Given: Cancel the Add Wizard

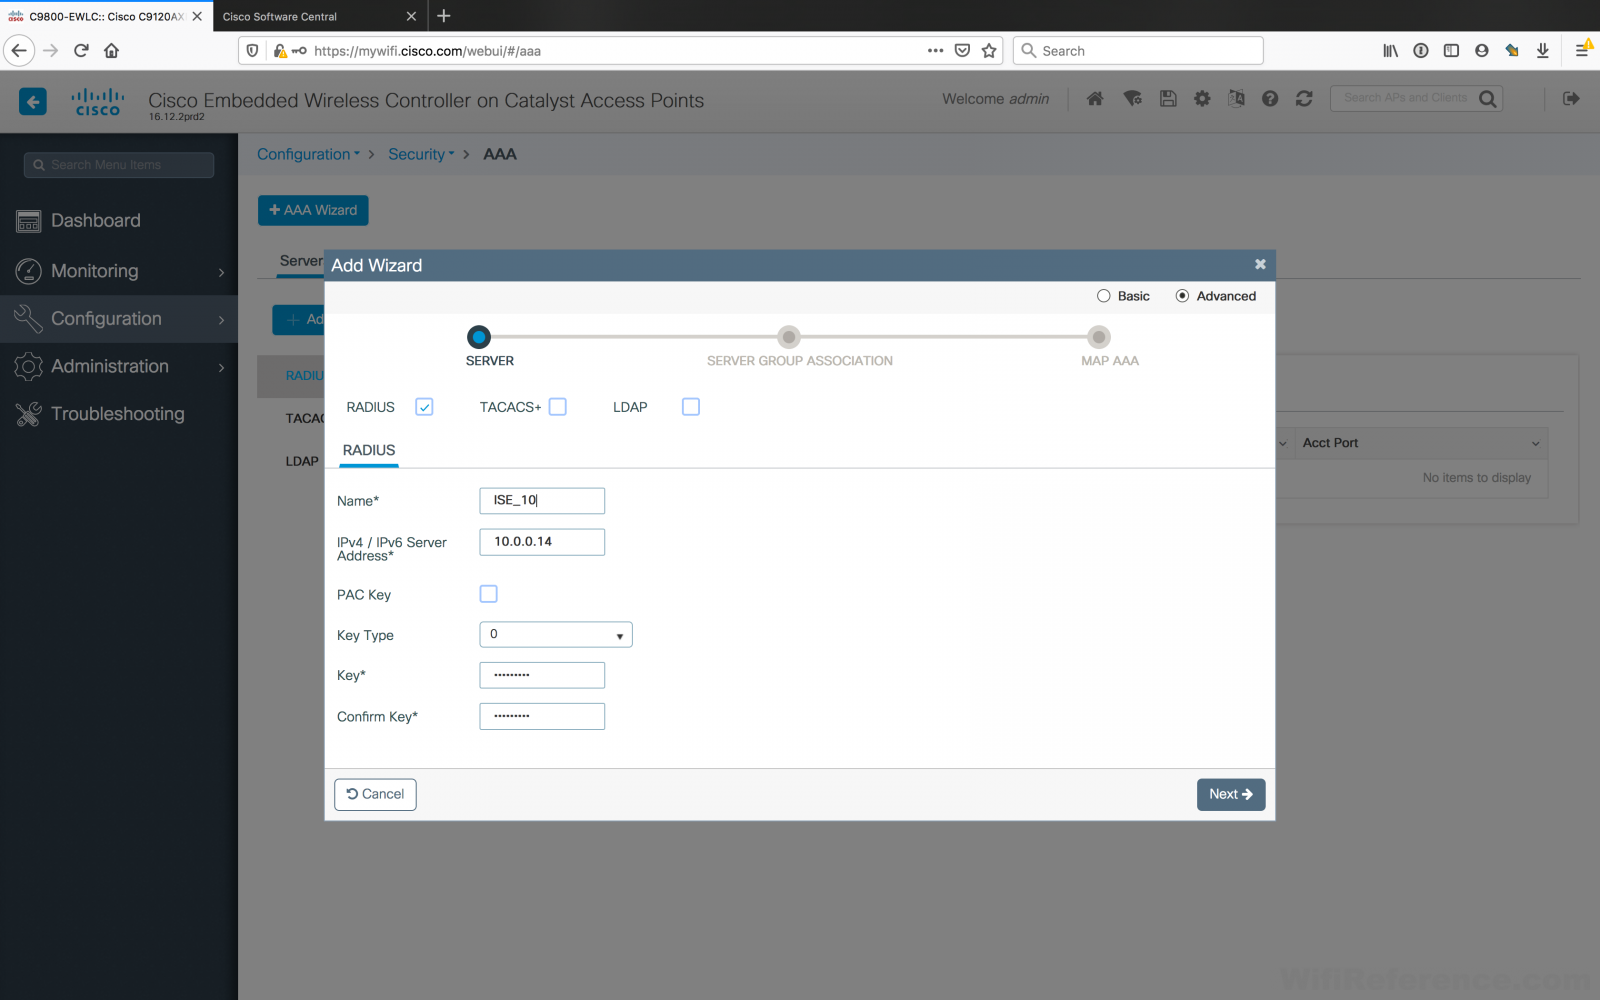Looking at the screenshot, I should click(x=375, y=794).
